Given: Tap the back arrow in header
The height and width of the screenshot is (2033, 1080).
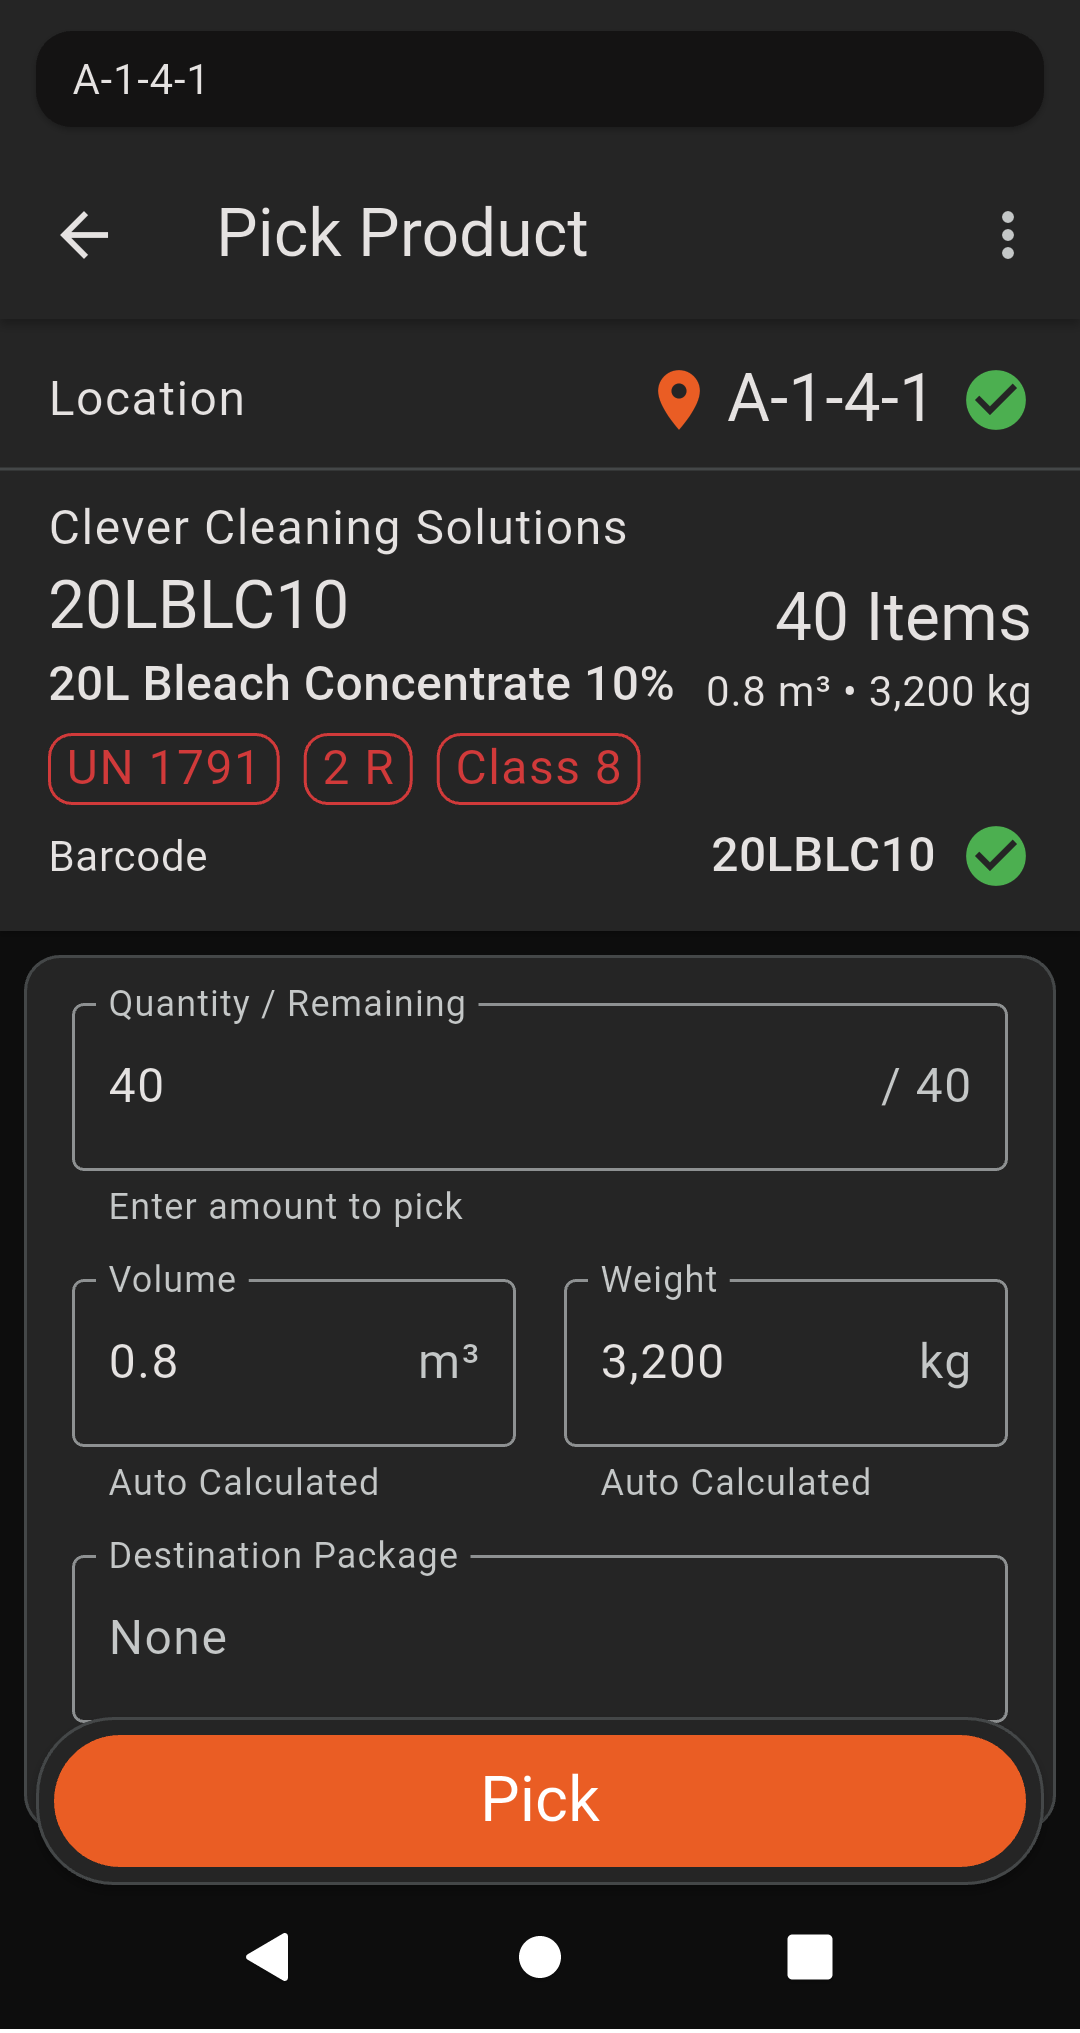Looking at the screenshot, I should 84,235.
